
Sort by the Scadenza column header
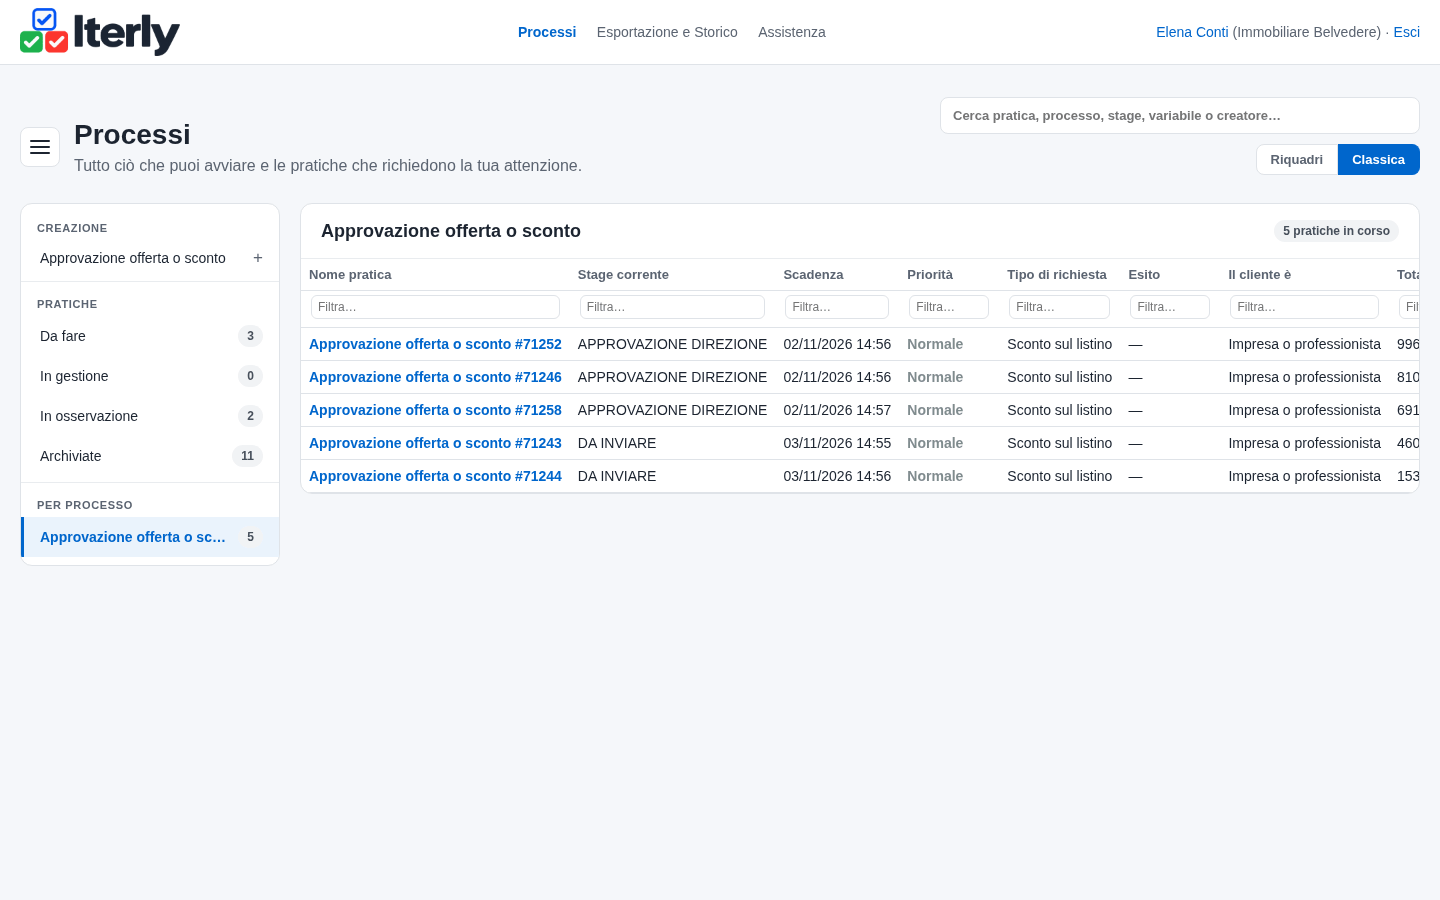coord(813,275)
